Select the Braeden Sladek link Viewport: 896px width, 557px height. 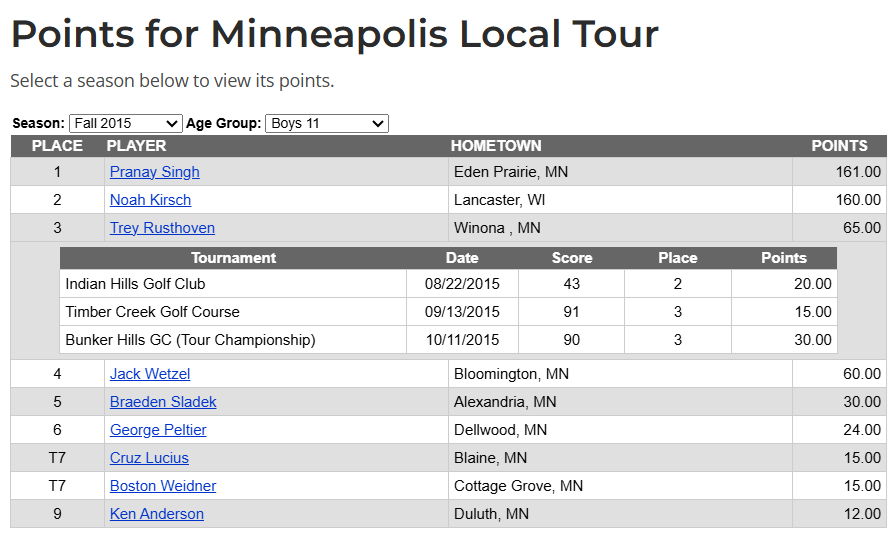click(163, 402)
